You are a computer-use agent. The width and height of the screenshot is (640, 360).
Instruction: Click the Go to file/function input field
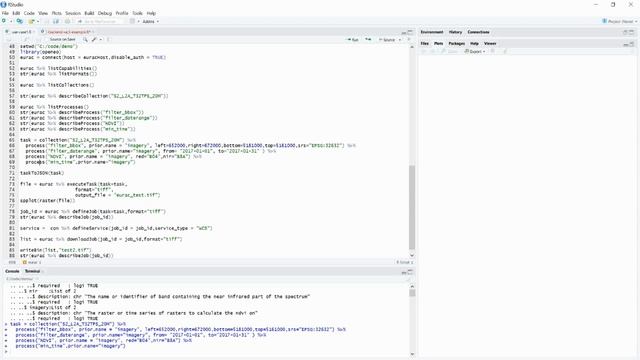(100, 21)
